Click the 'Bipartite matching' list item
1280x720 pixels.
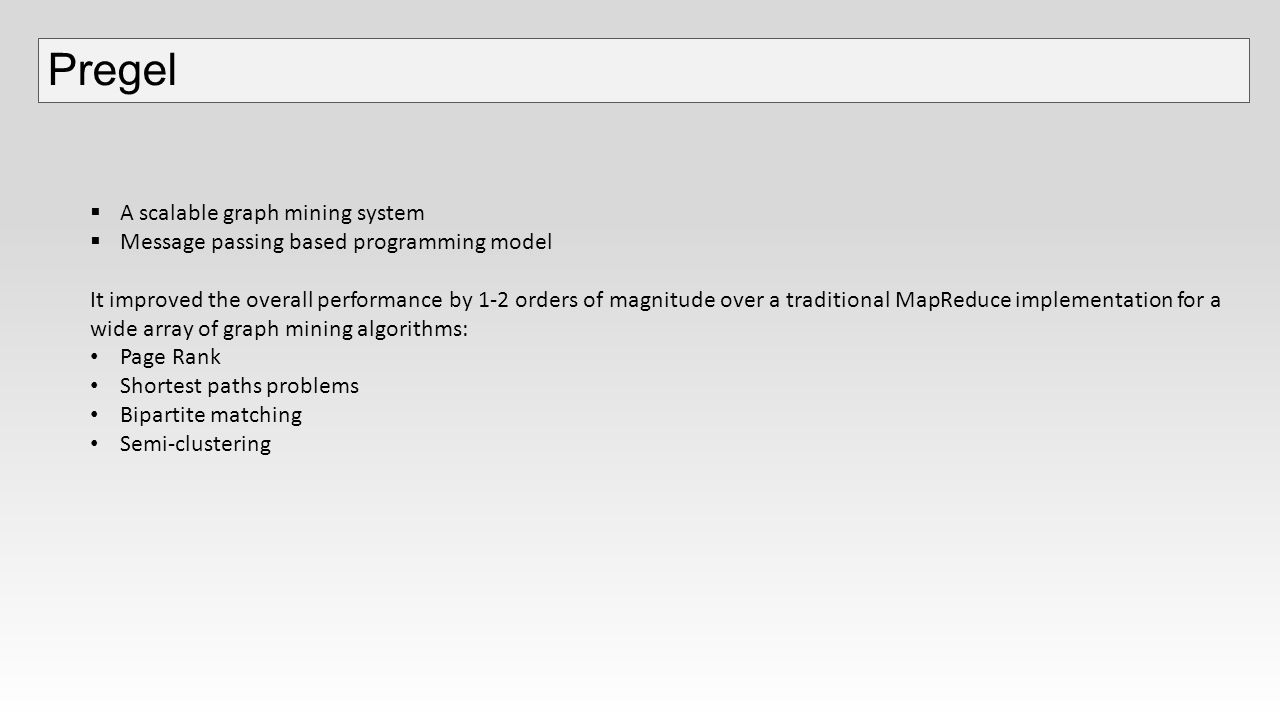(x=211, y=415)
